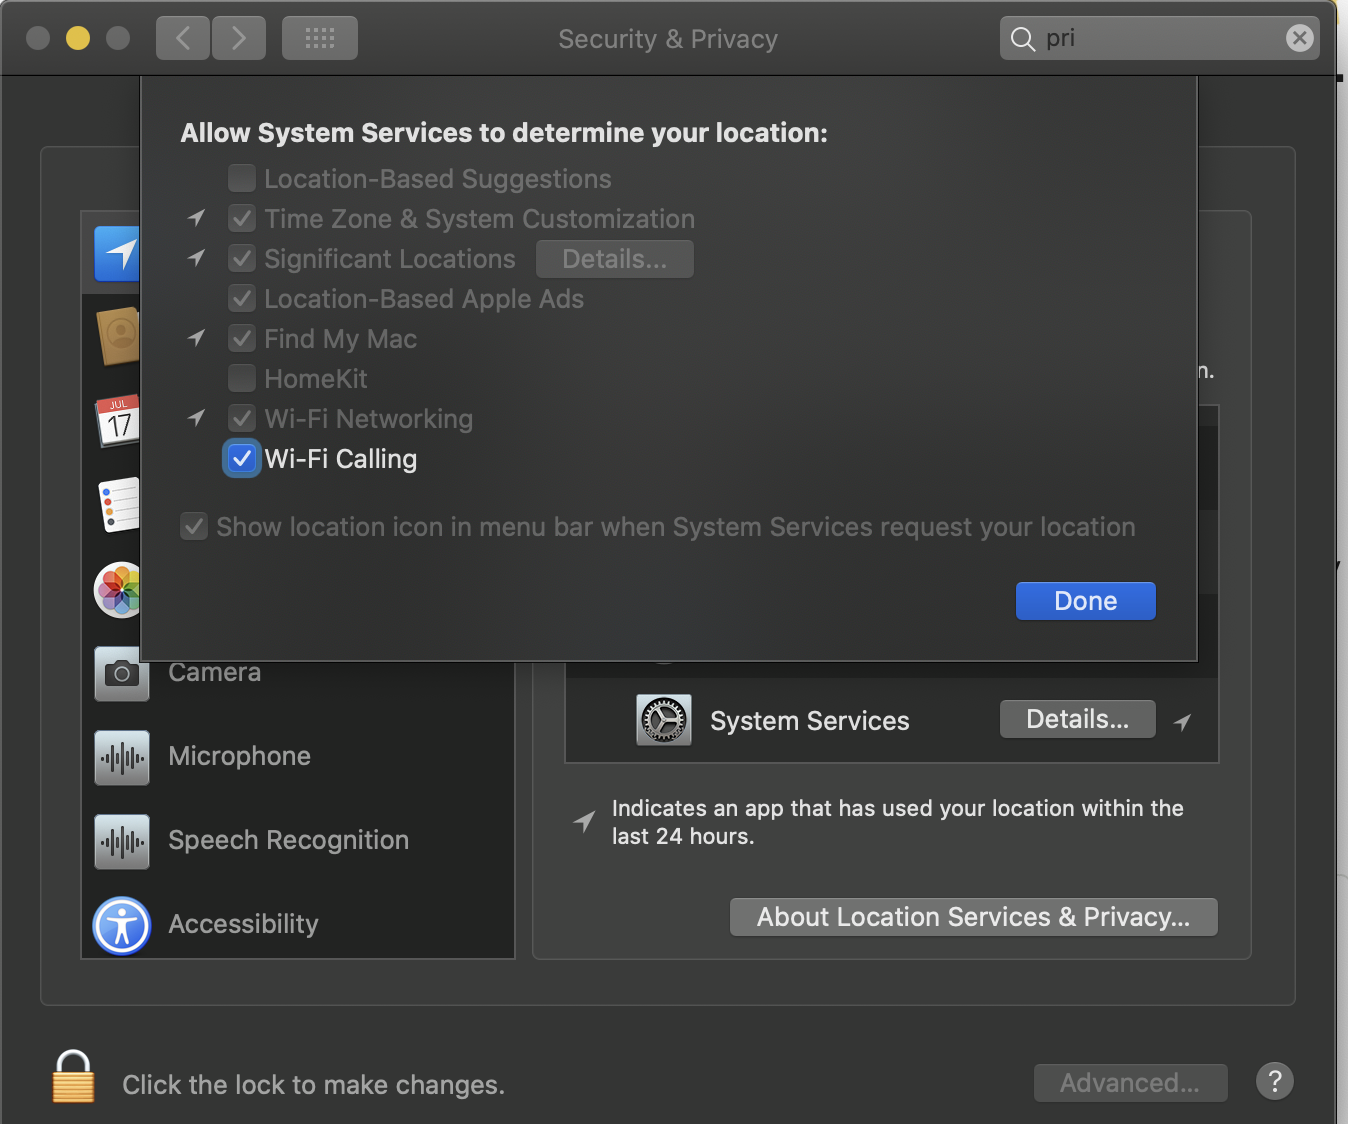The height and width of the screenshot is (1124, 1348).
Task: Click the Location Services arrow icon in sidebar
Action: pyautogui.click(x=117, y=253)
